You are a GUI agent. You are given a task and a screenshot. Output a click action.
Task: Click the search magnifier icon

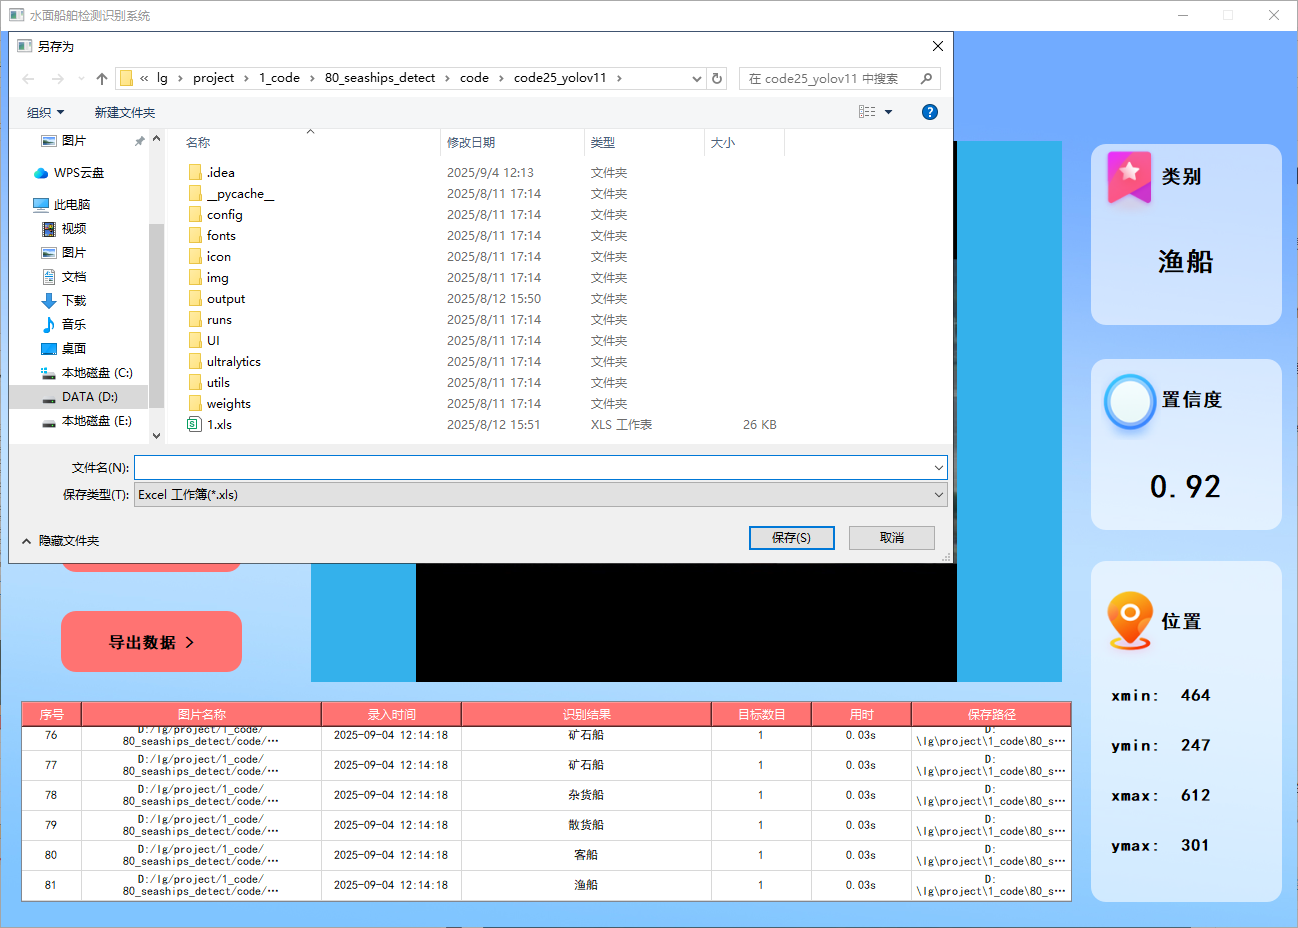(x=927, y=78)
